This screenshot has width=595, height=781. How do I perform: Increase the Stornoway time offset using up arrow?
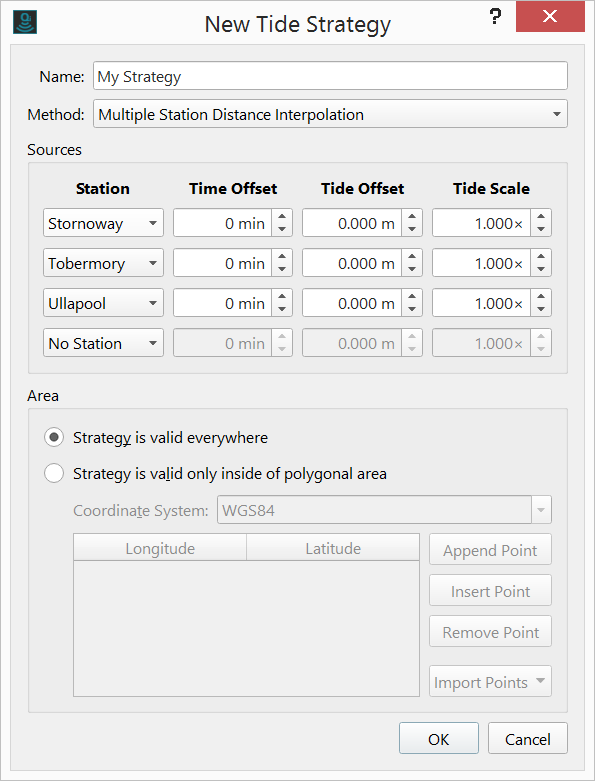(282, 217)
